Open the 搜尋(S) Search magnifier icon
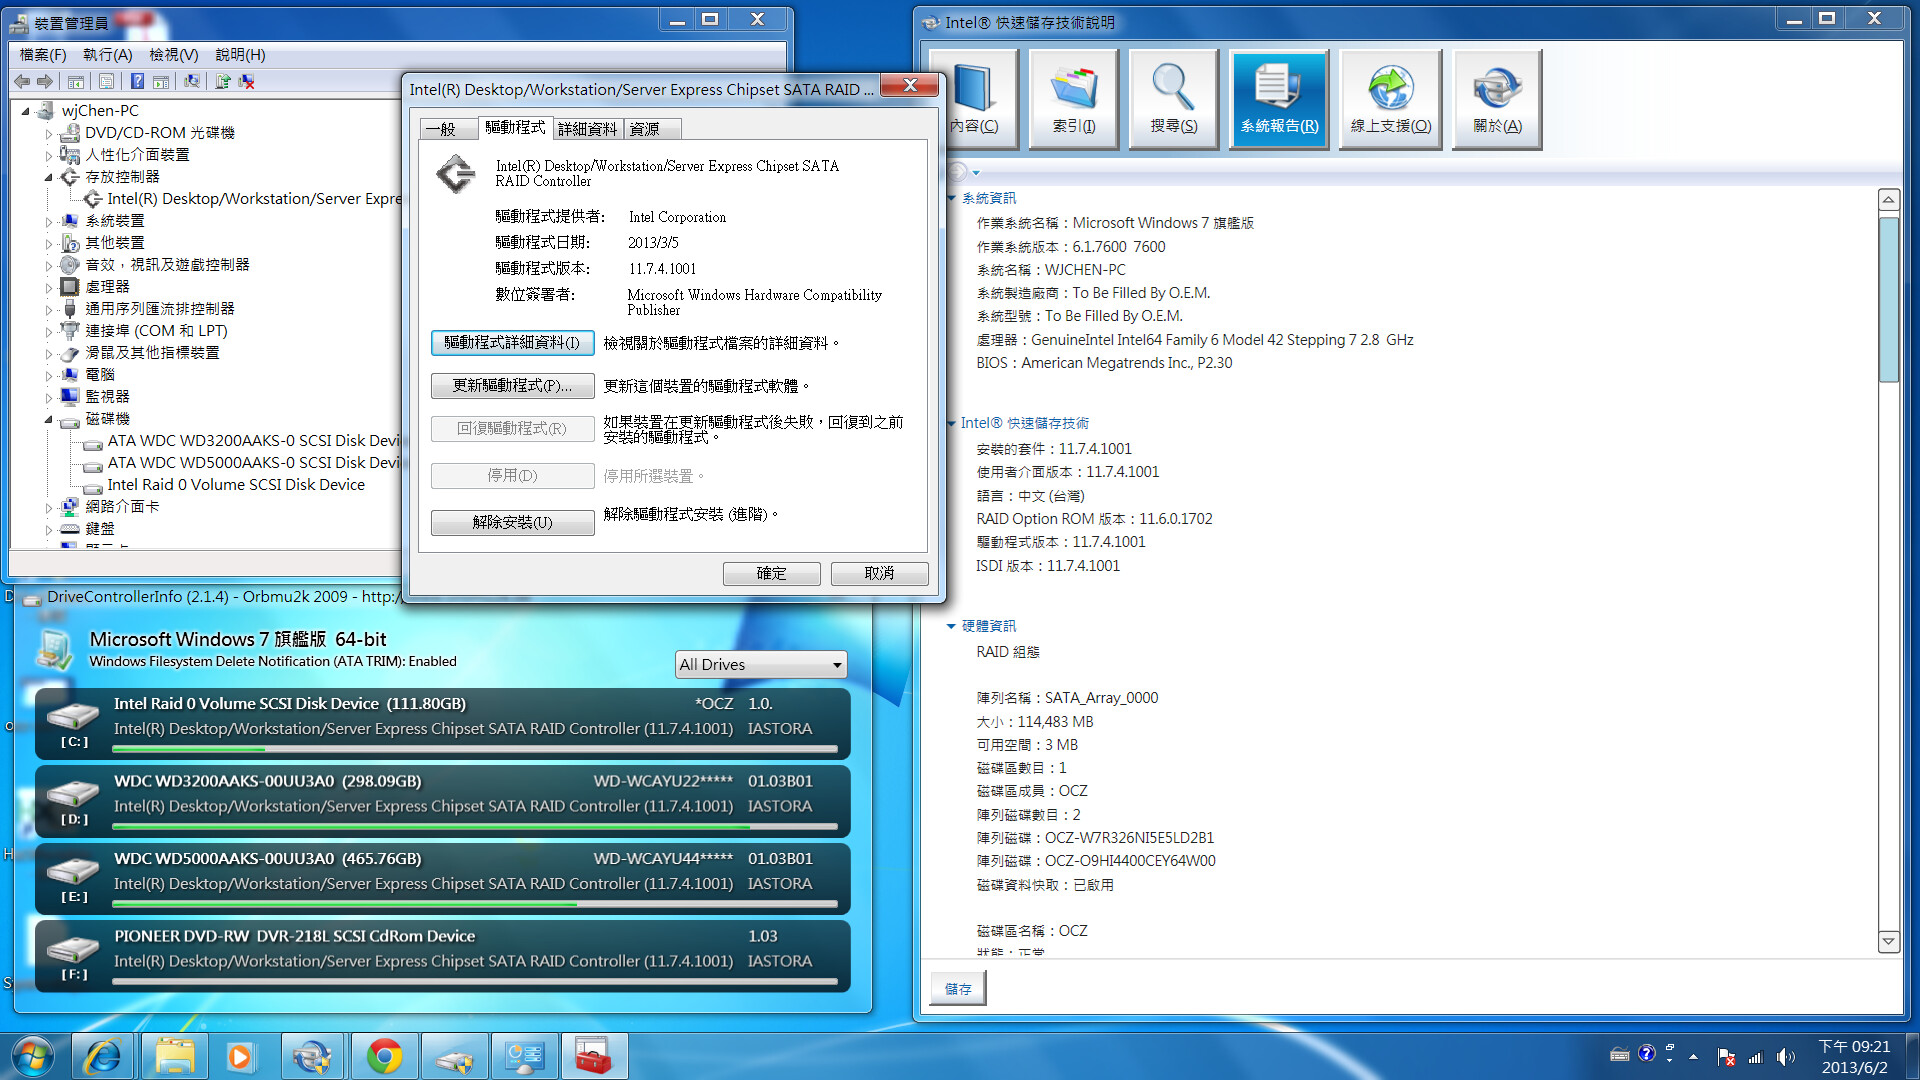The image size is (1920, 1080). coord(1174,99)
